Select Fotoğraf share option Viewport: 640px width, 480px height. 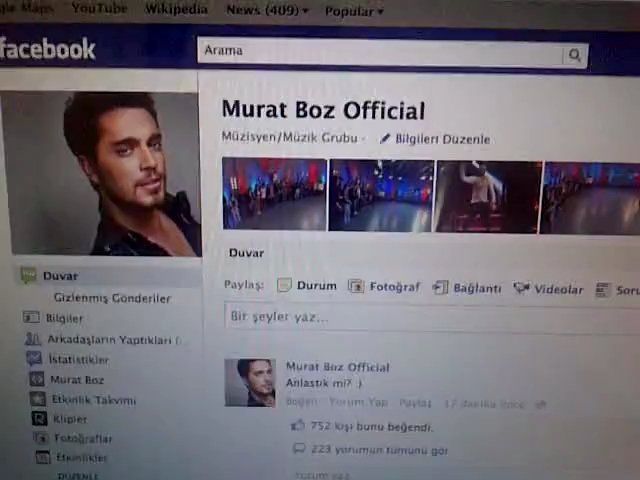(x=395, y=287)
